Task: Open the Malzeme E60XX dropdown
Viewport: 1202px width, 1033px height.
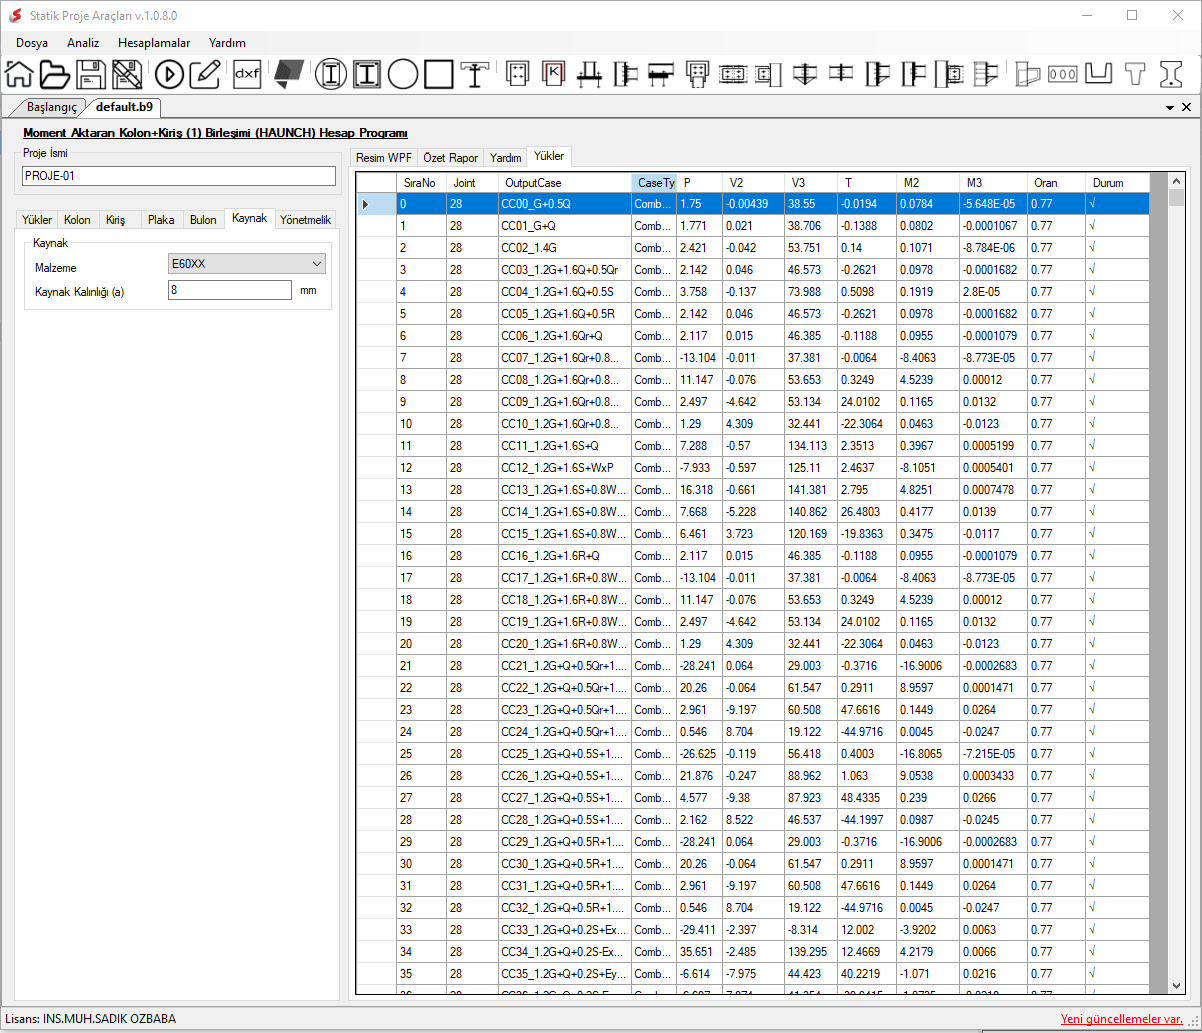Action: point(247,264)
